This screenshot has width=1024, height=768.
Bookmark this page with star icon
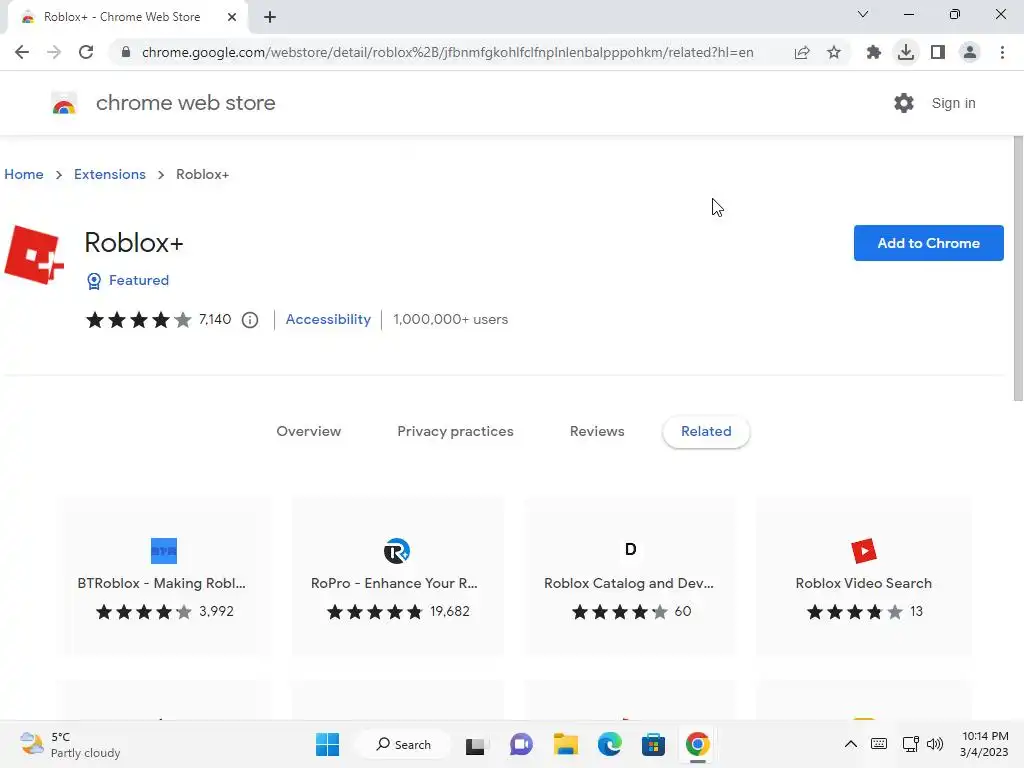pyautogui.click(x=834, y=52)
